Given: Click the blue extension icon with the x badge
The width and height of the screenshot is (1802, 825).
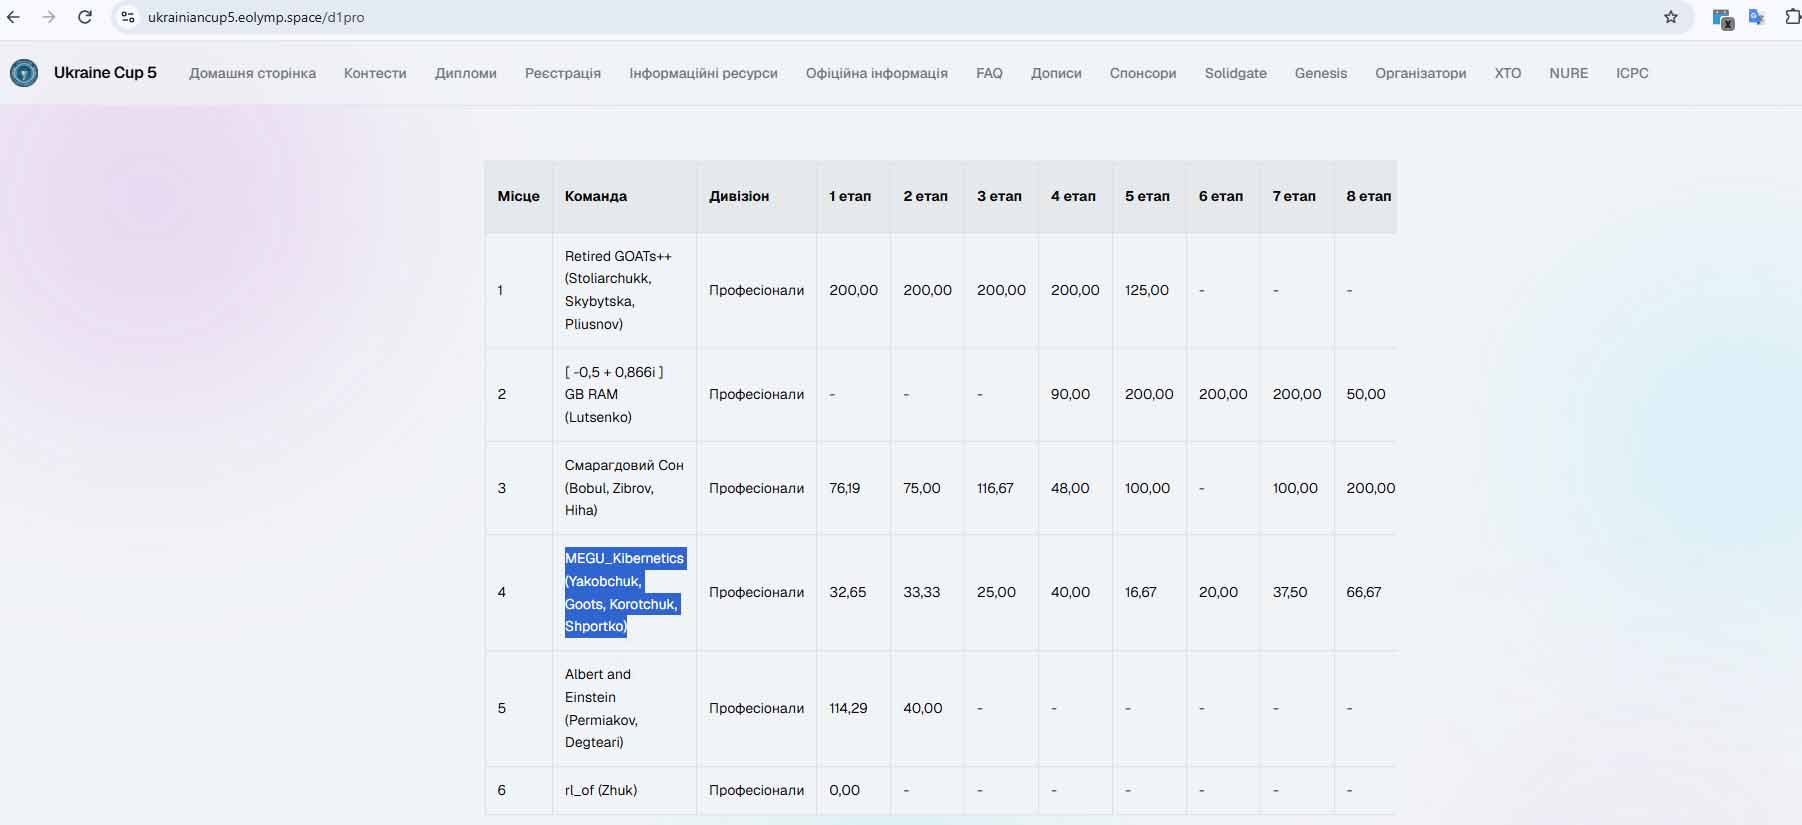Looking at the screenshot, I should click(x=1723, y=18).
